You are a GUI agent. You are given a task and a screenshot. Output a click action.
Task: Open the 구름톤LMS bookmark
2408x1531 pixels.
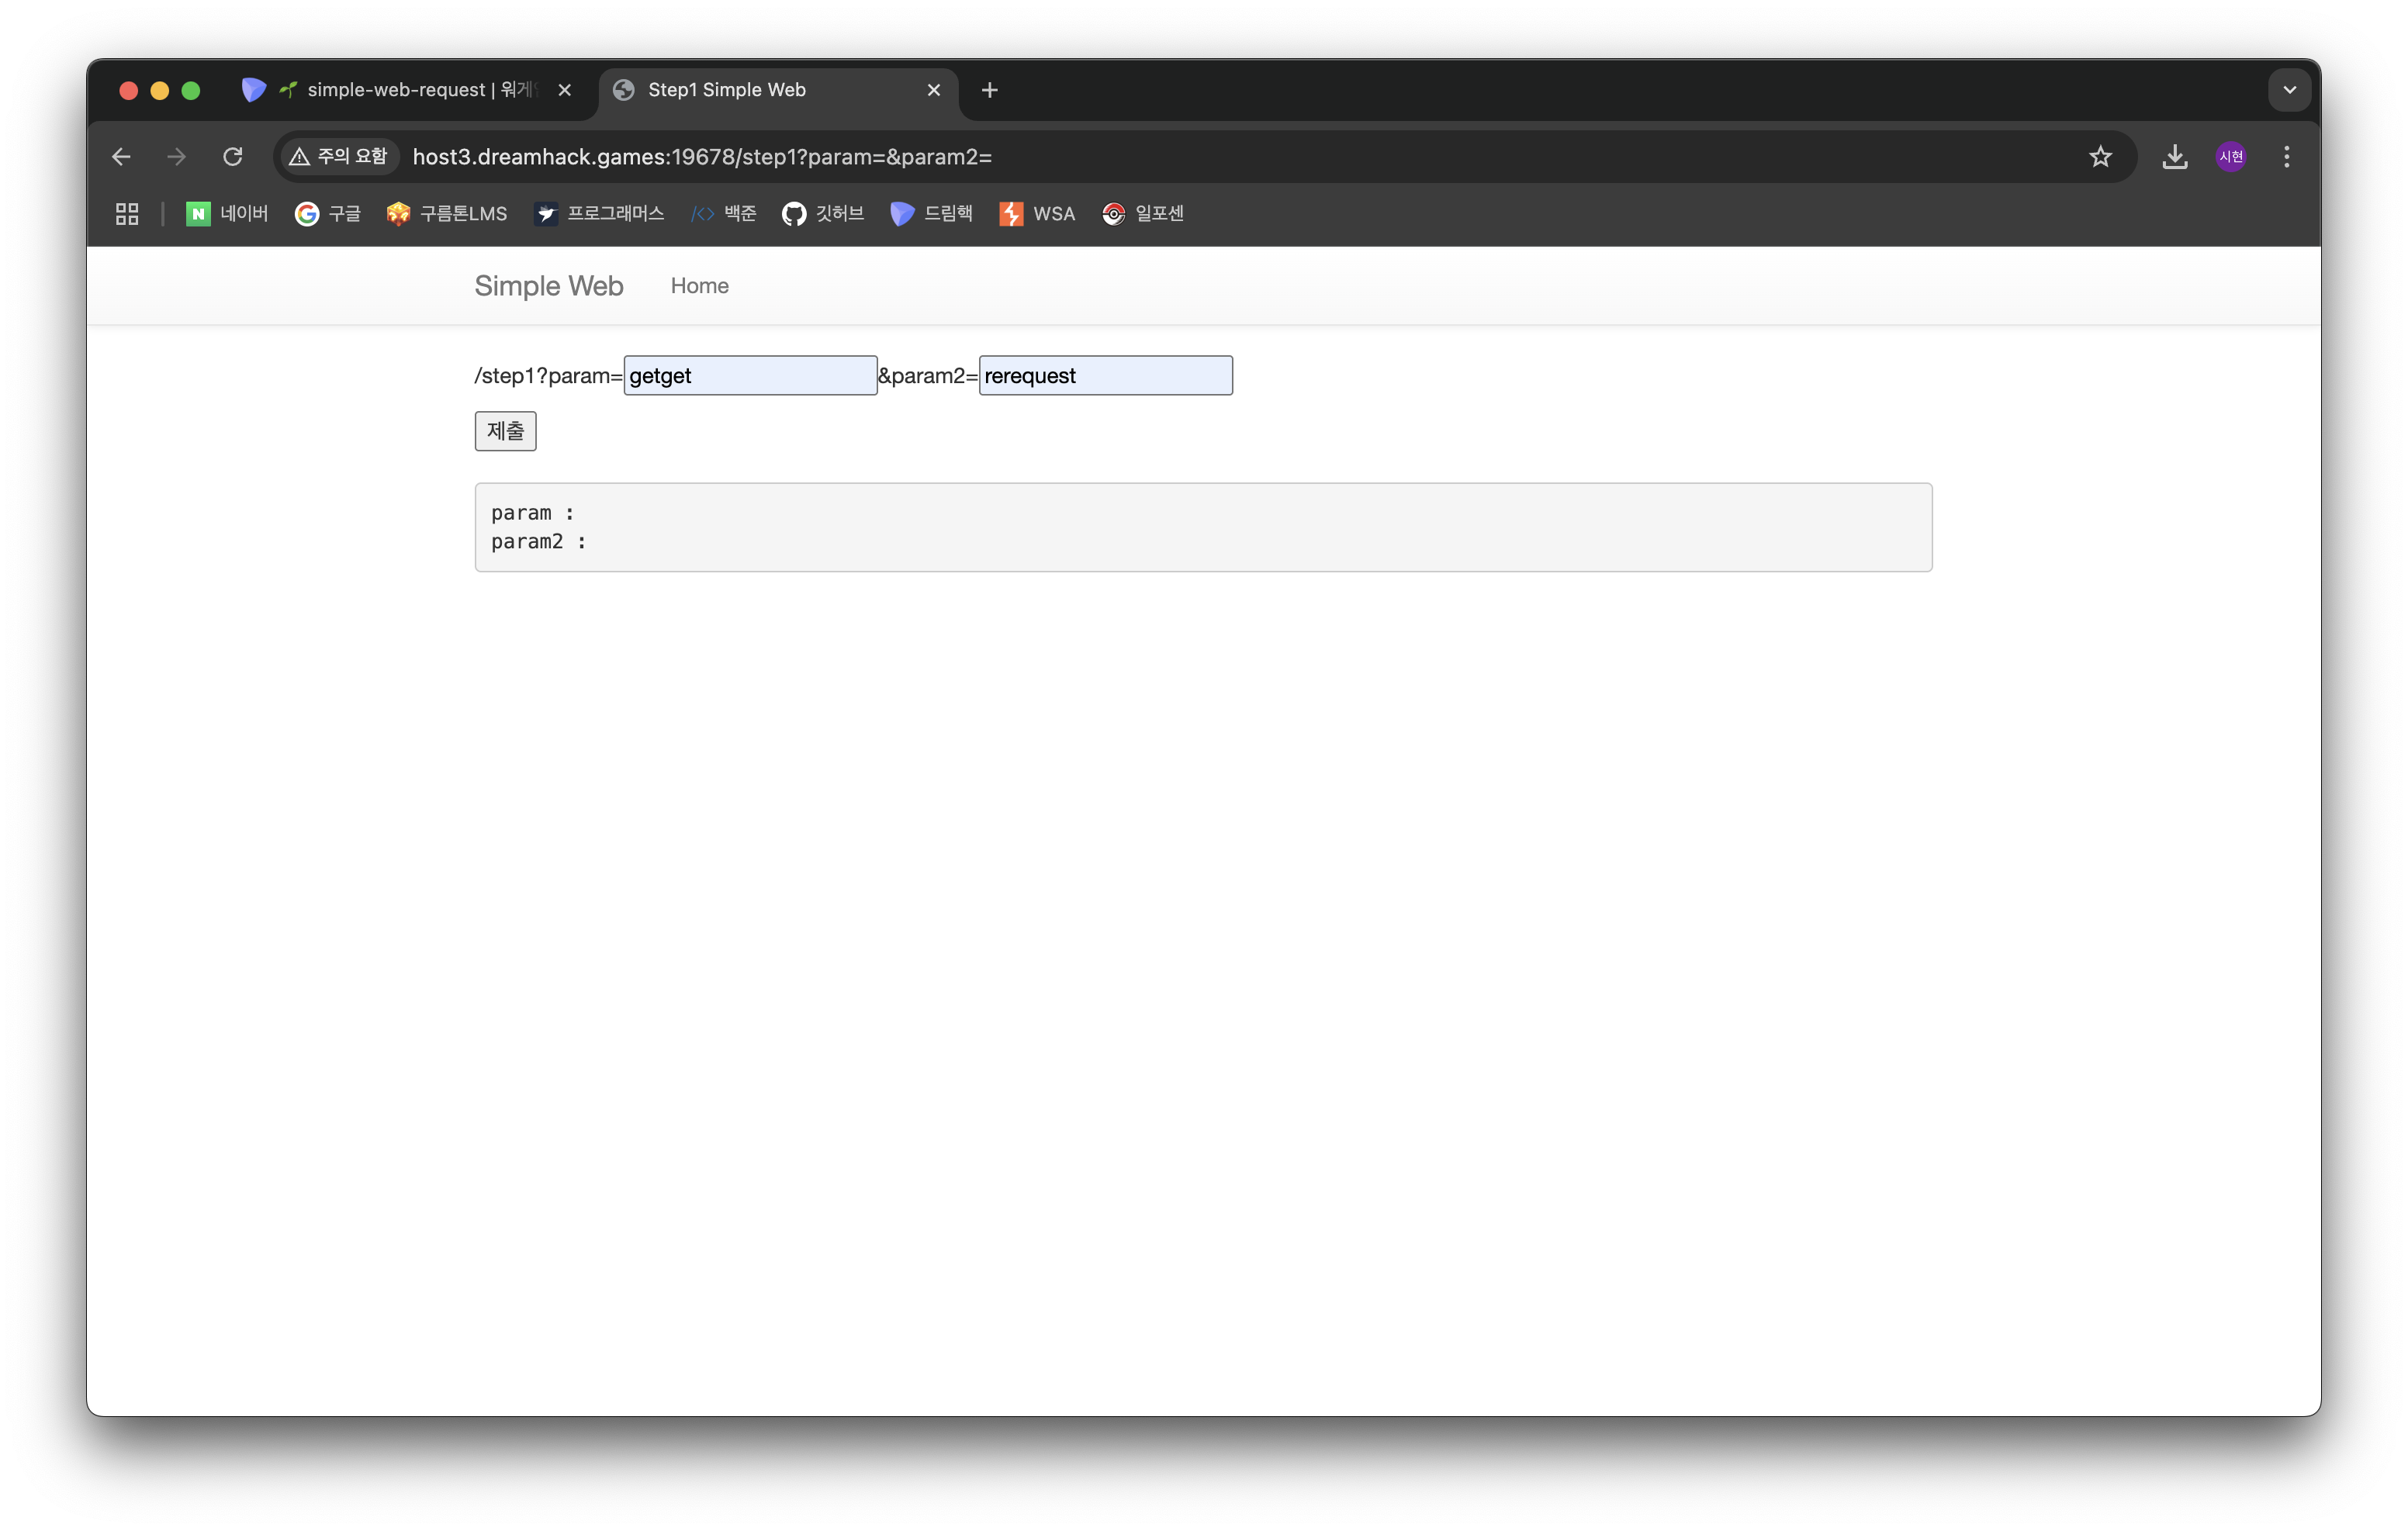(447, 214)
